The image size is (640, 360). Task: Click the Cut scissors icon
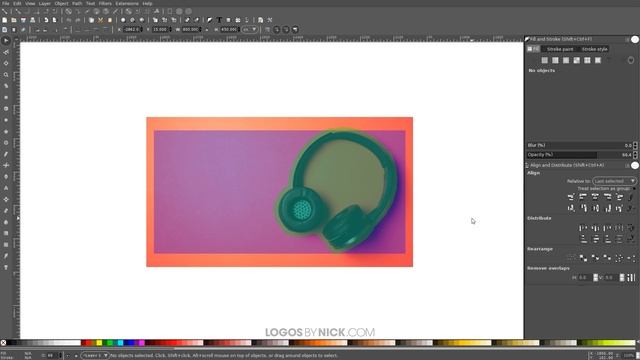pos(100,20)
